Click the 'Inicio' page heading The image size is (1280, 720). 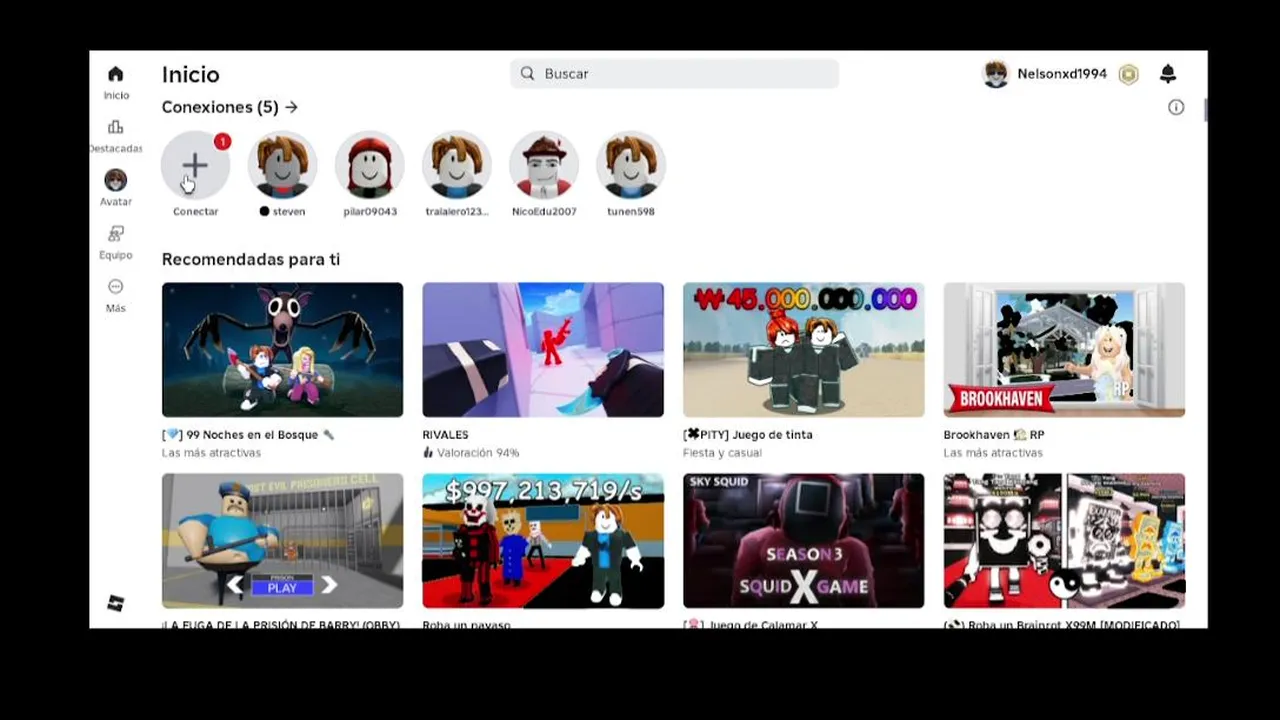pyautogui.click(x=191, y=74)
